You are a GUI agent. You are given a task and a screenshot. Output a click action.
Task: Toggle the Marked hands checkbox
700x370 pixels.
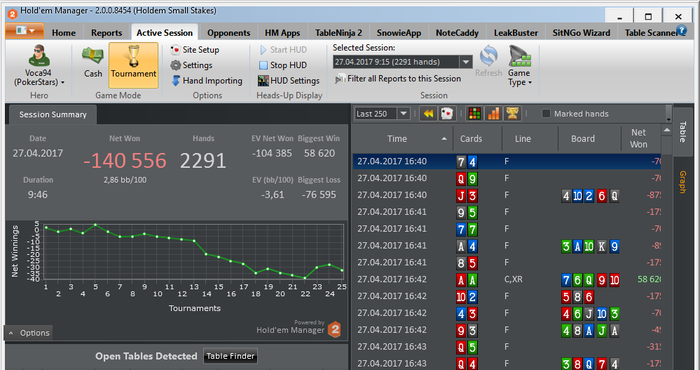pyautogui.click(x=546, y=114)
